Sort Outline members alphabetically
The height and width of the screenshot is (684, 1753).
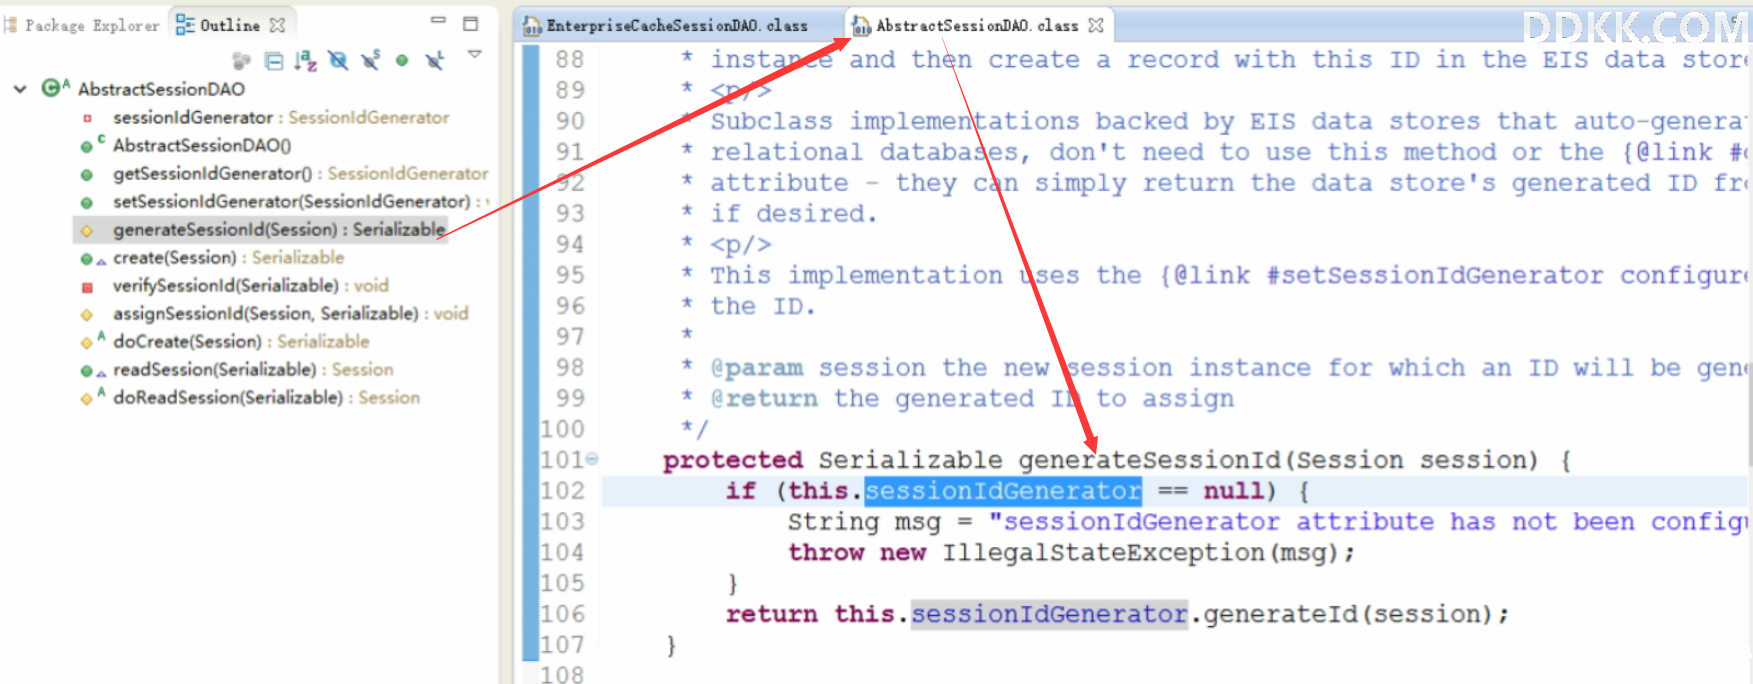pos(306,61)
